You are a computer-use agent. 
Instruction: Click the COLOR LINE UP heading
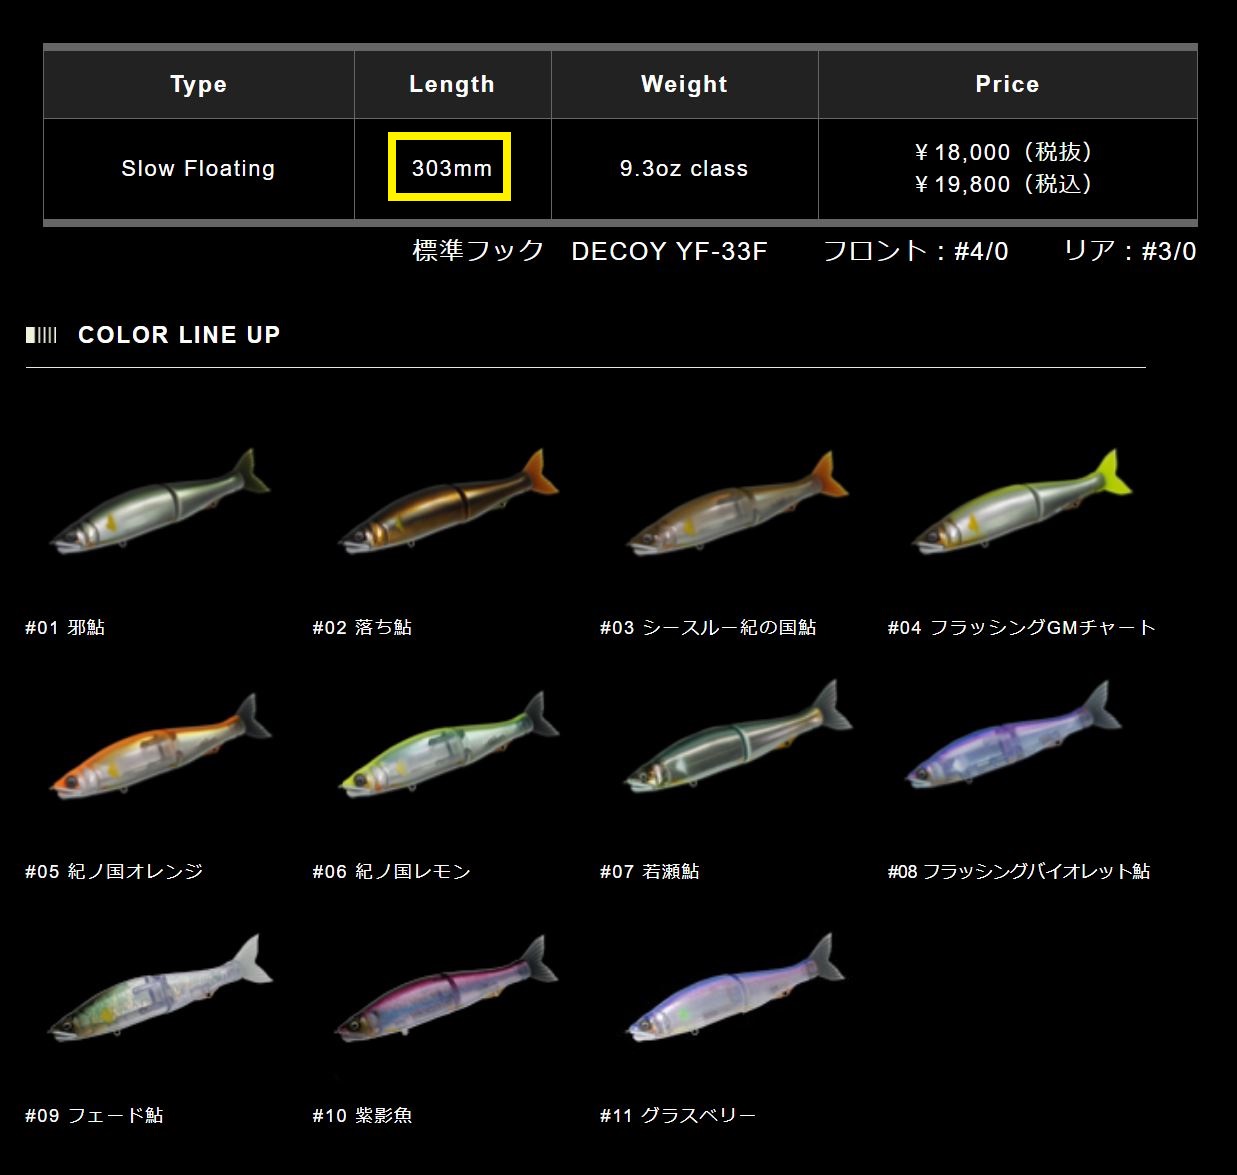coord(179,335)
